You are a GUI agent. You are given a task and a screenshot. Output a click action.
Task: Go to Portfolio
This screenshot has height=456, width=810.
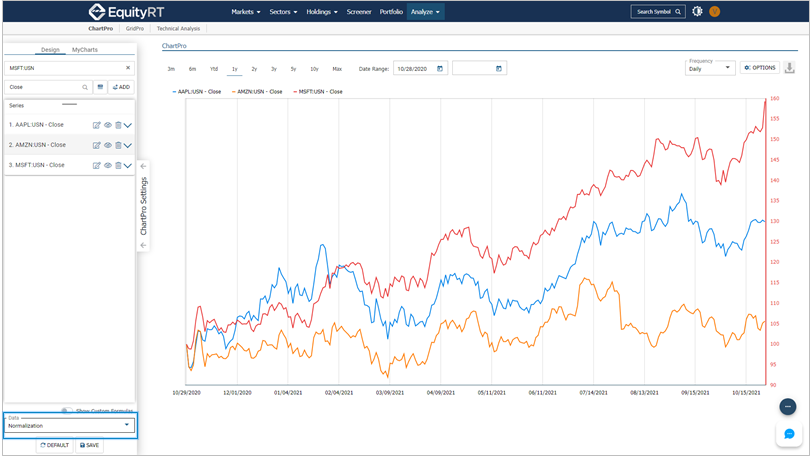[391, 11]
